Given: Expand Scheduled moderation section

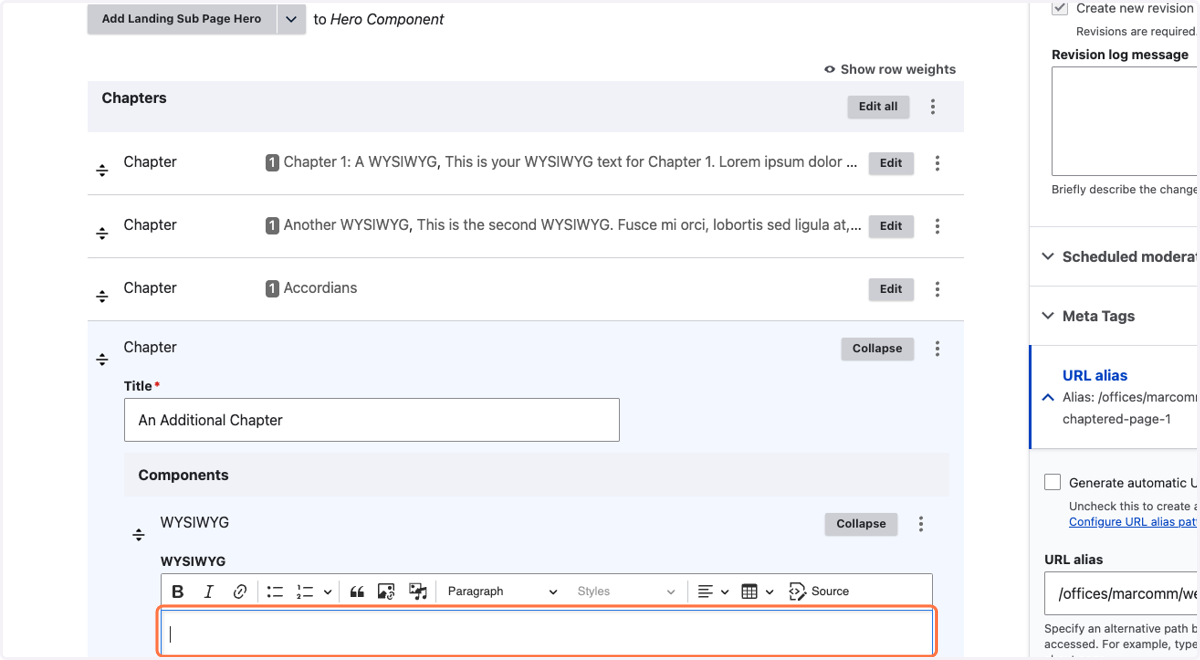Looking at the screenshot, I should [1119, 256].
